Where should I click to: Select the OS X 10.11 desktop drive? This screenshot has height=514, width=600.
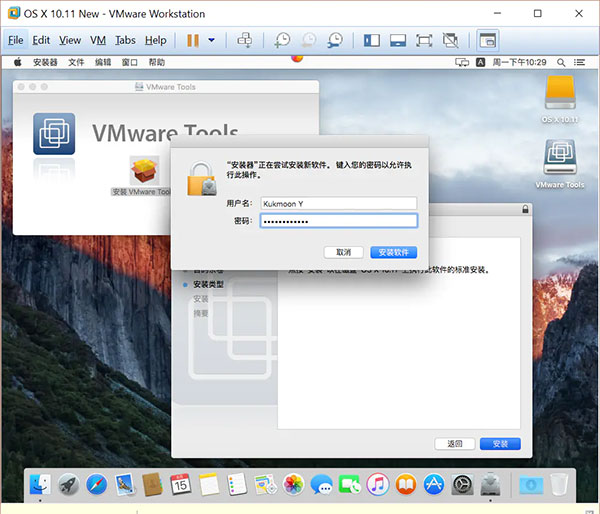pyautogui.click(x=560, y=93)
